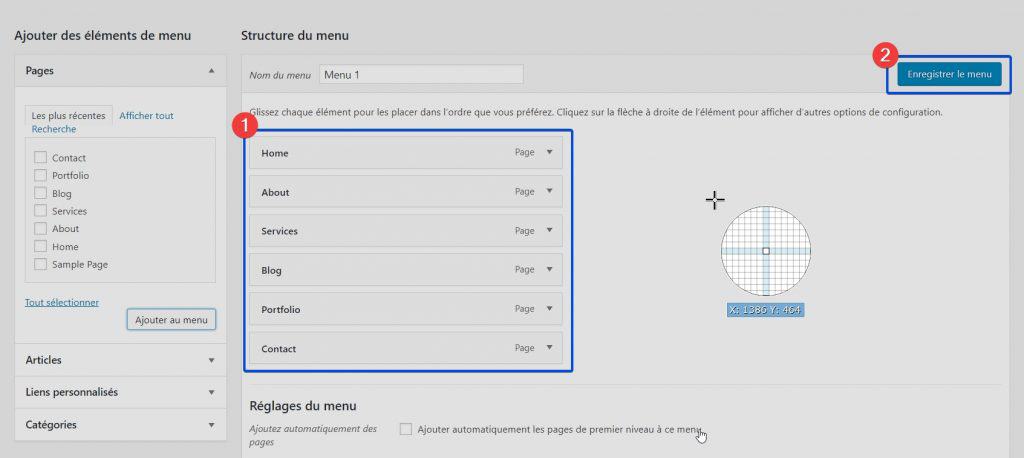Expand the About menu item arrow
Screen dimensions: 1024x458
[549, 191]
